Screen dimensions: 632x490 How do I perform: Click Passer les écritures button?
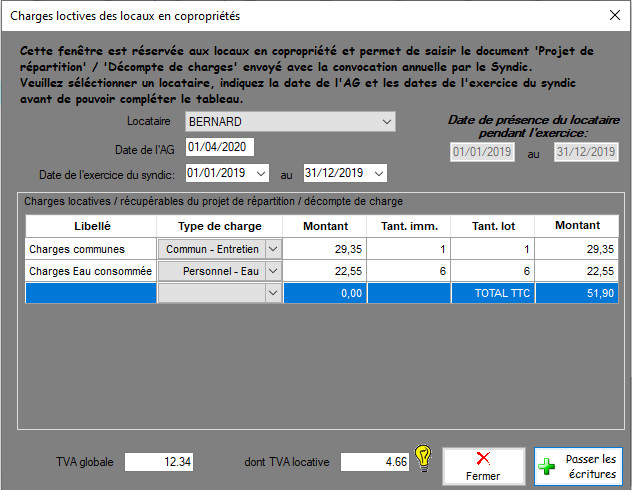click(578, 466)
